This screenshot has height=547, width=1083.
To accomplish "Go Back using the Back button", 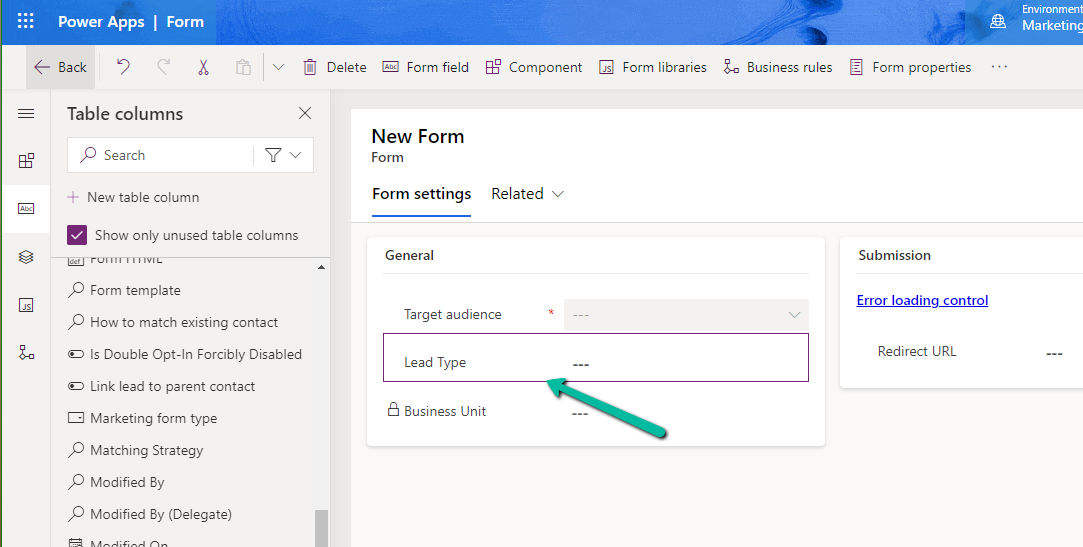I will click(60, 67).
